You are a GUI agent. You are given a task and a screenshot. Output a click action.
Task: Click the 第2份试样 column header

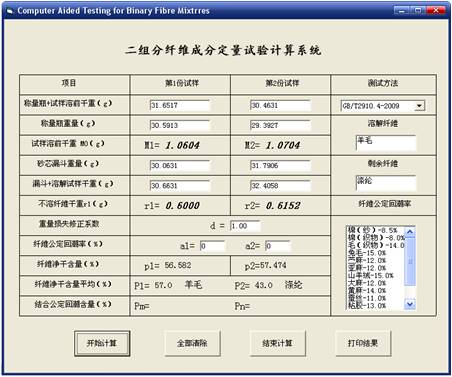(282, 83)
